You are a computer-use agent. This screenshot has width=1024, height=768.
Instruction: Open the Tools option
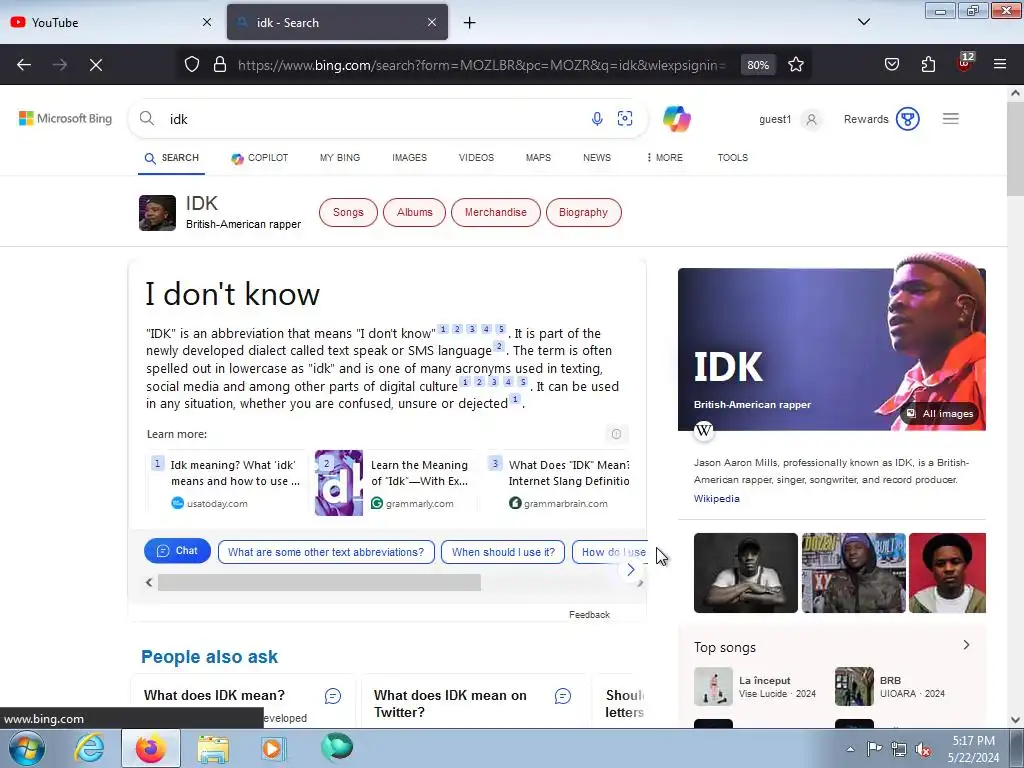(733, 158)
